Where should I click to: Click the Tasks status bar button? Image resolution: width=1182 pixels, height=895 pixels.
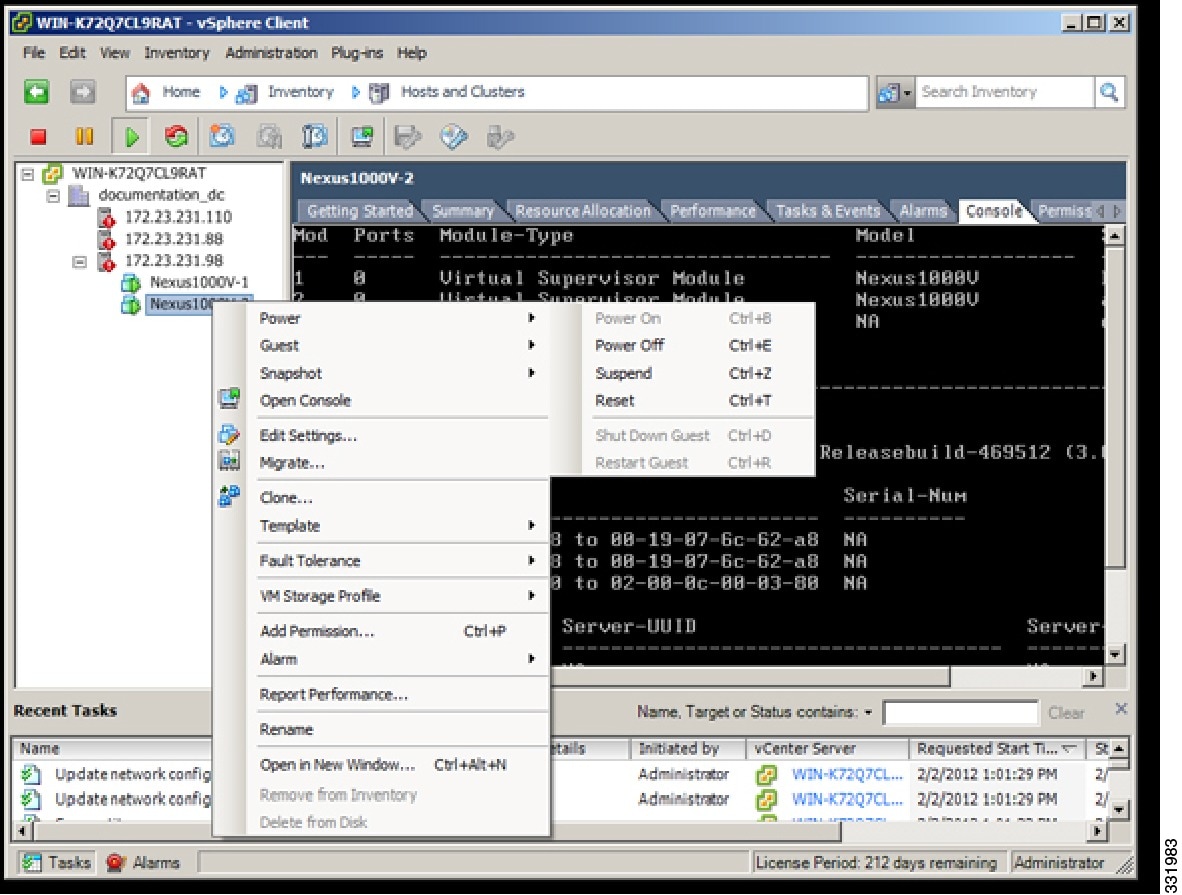(x=57, y=862)
